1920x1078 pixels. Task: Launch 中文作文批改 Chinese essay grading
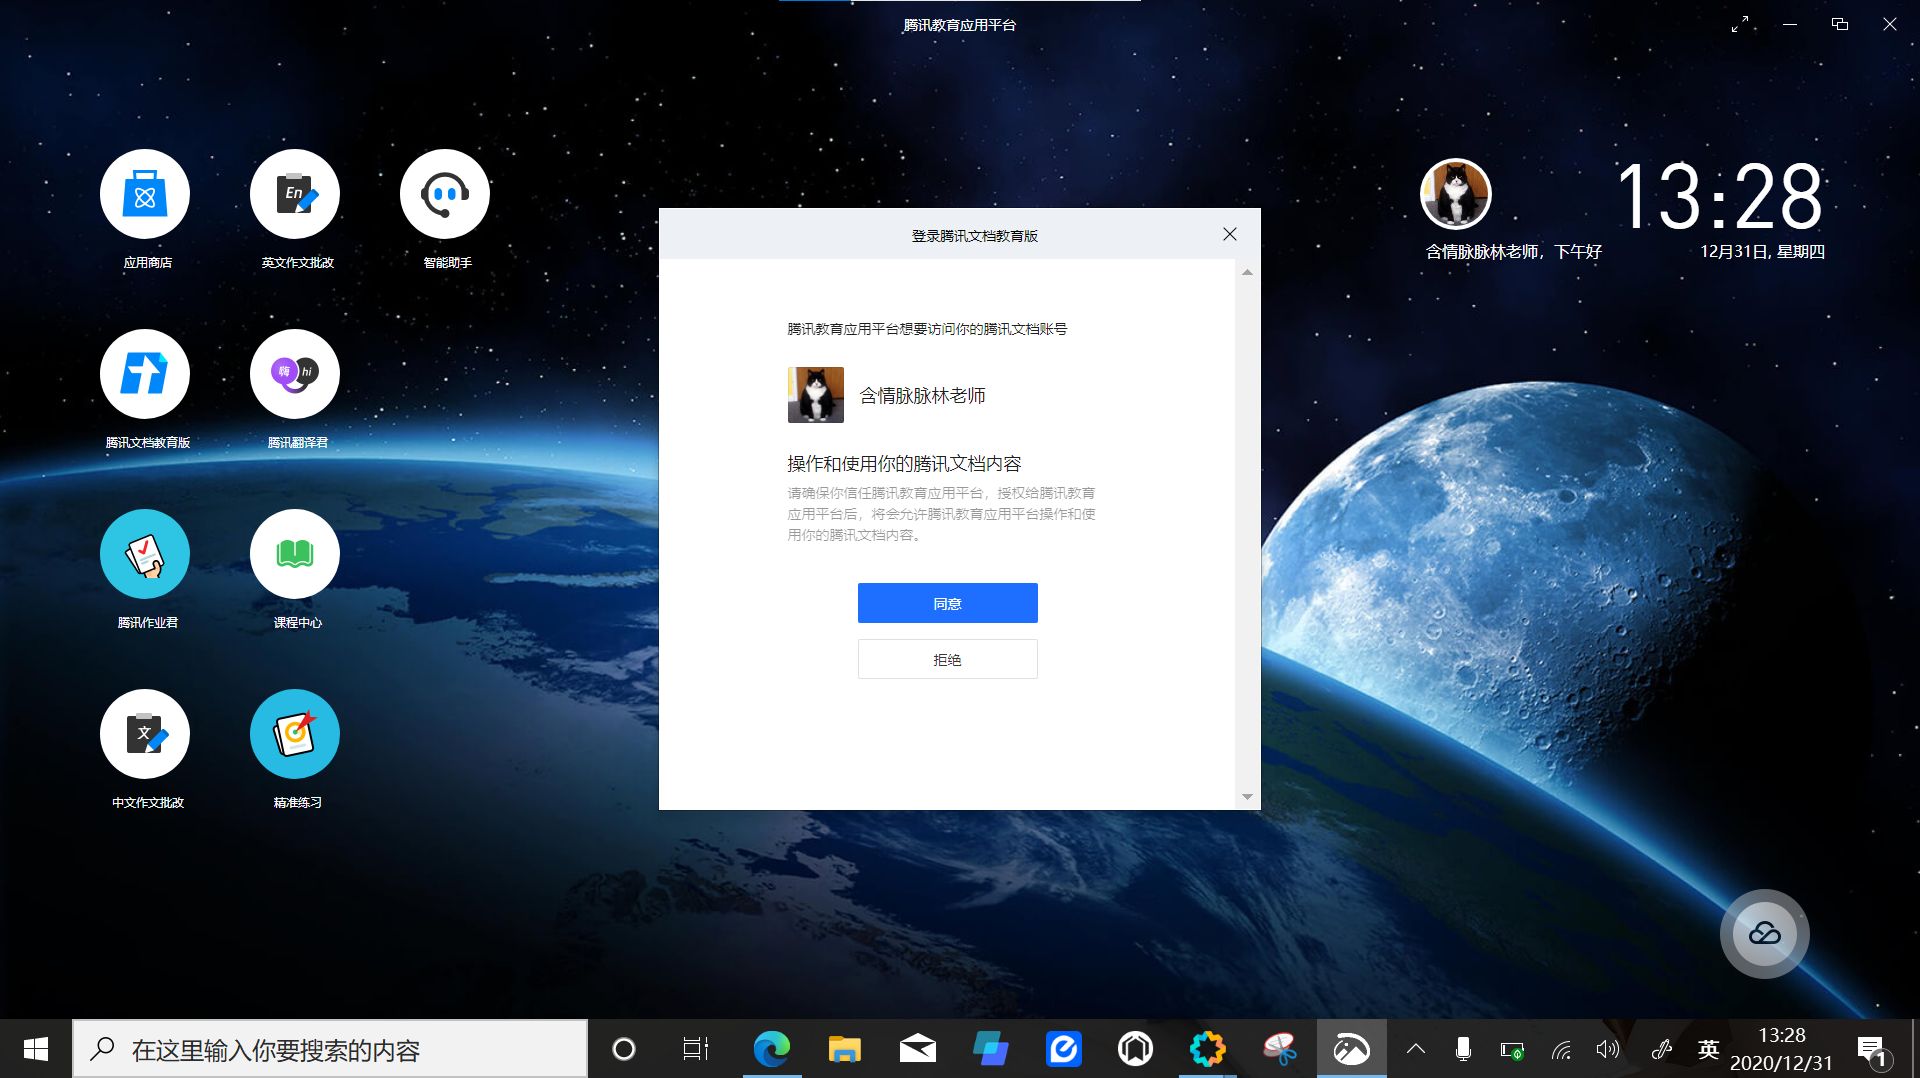click(x=145, y=734)
